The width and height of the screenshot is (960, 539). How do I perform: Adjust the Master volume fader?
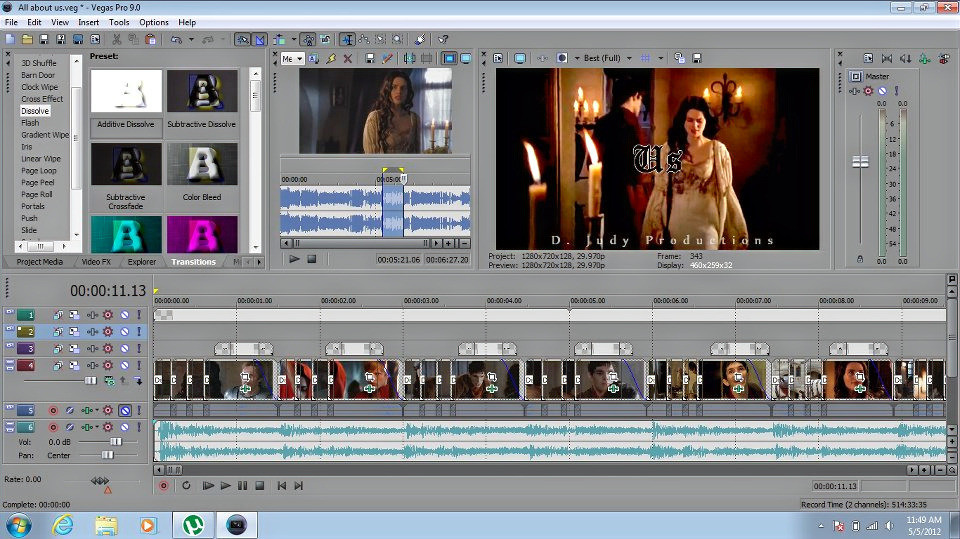[x=860, y=162]
